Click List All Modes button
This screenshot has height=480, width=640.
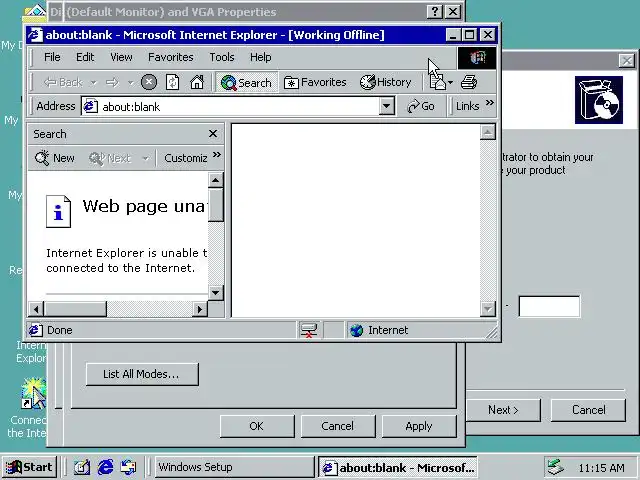tap(142, 374)
